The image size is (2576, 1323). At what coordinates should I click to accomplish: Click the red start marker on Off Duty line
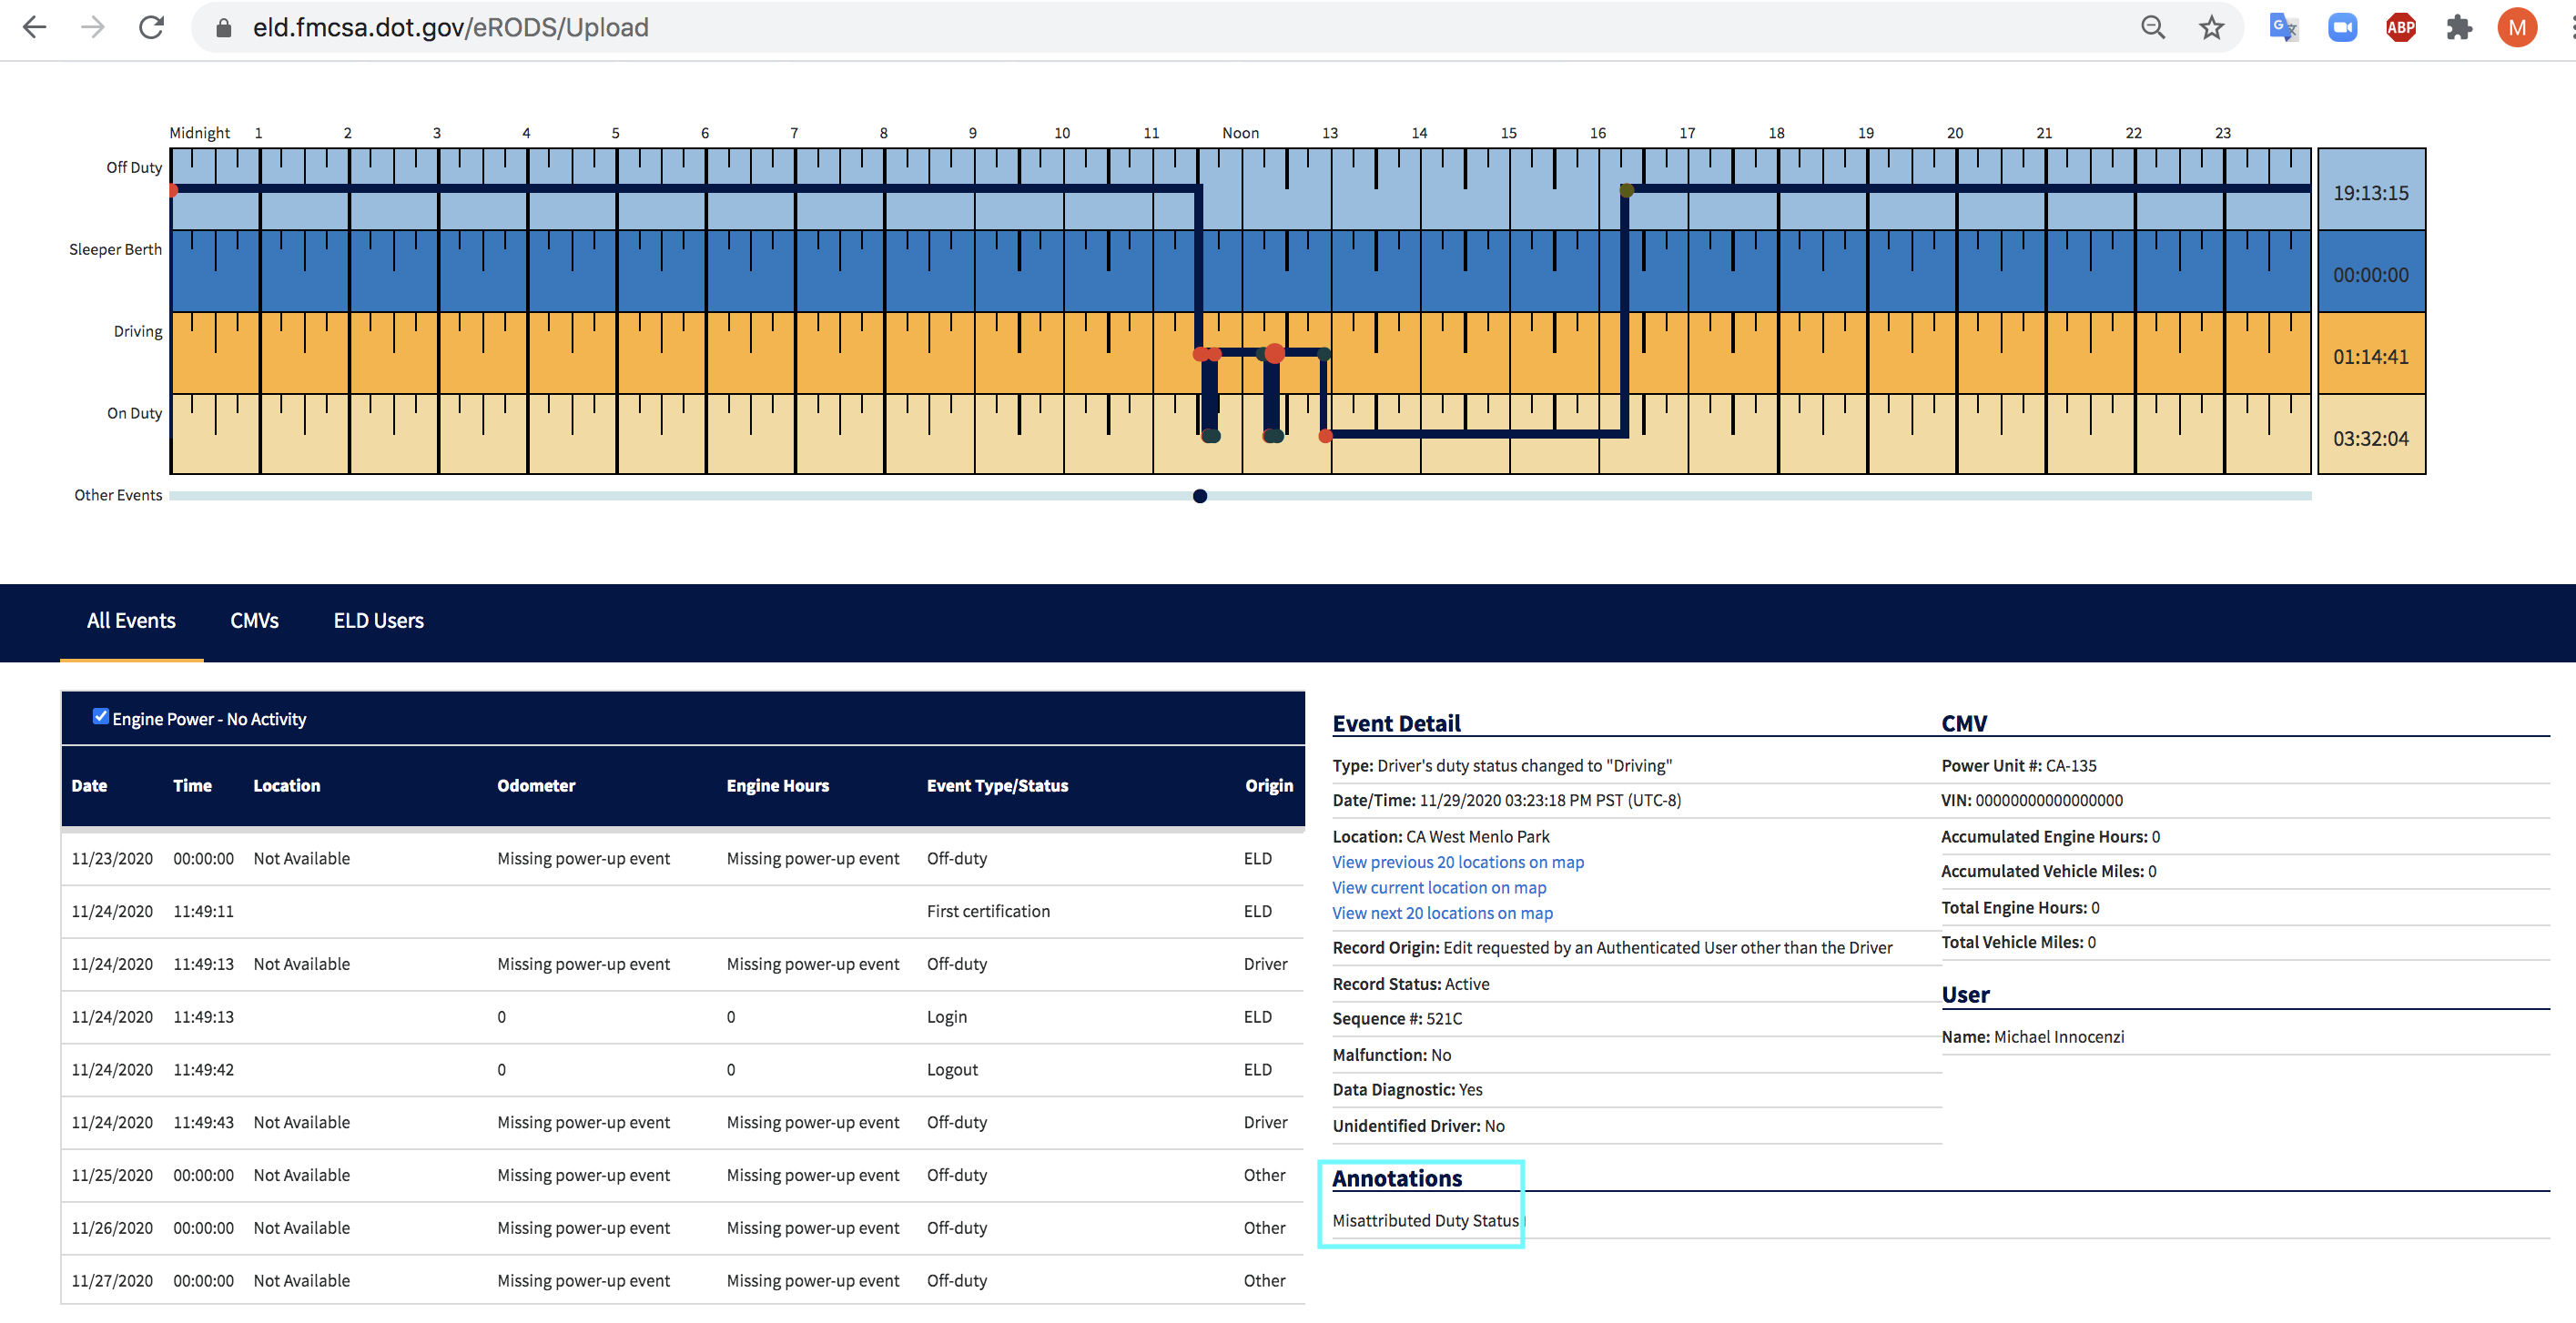[x=173, y=190]
